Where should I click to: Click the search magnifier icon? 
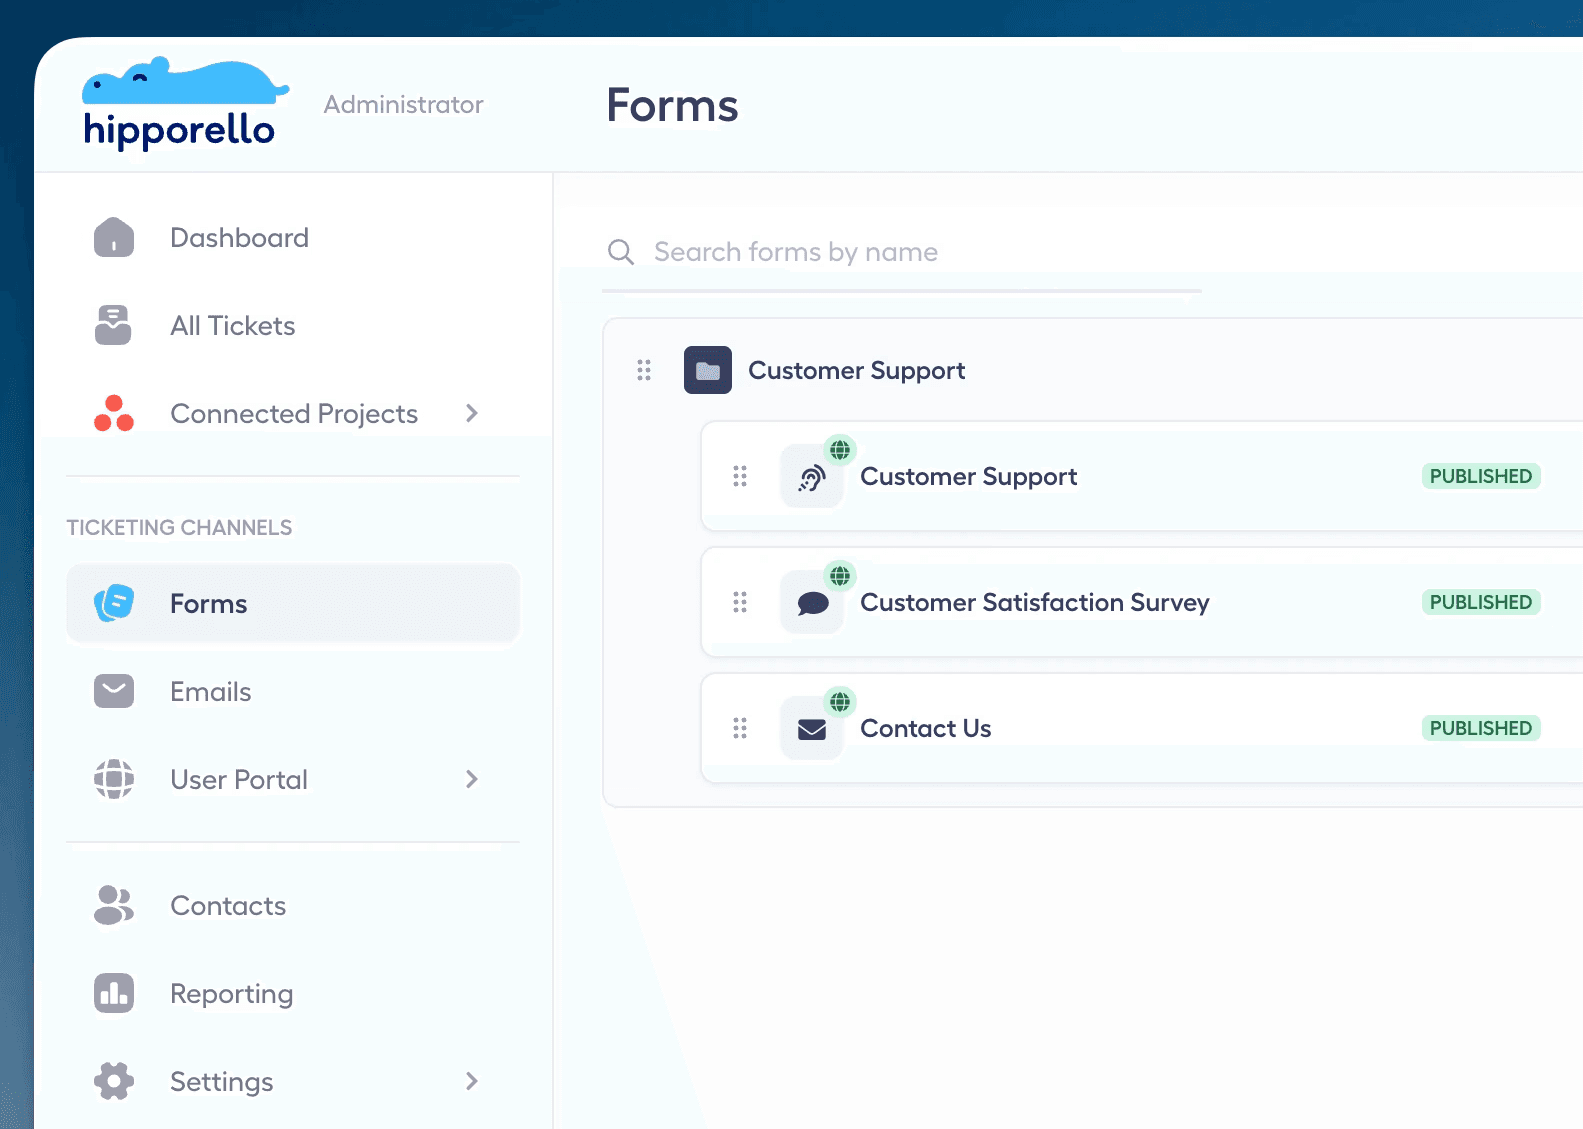coord(621,252)
